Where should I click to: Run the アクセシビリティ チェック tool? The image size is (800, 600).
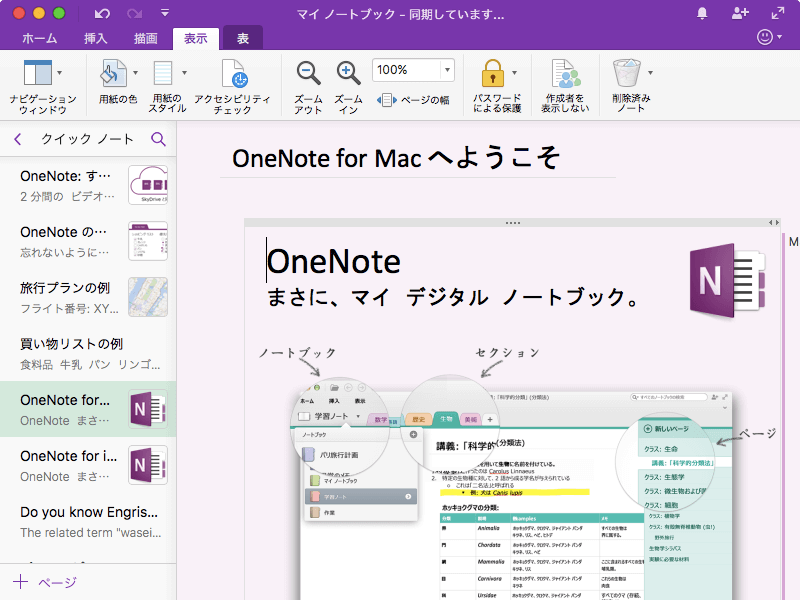(x=233, y=86)
